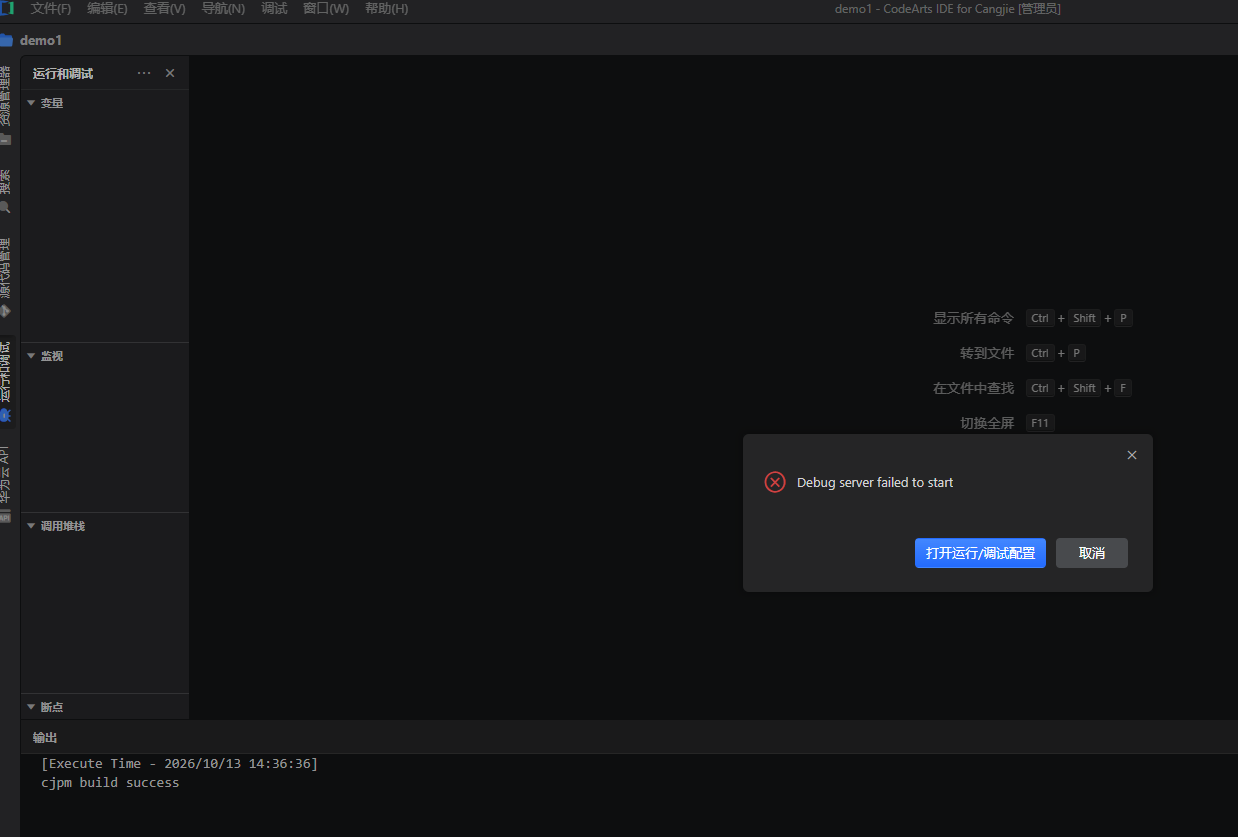Image resolution: width=1238 pixels, height=837 pixels.
Task: Open the 源代码管理 side tab
Action: 6,278
